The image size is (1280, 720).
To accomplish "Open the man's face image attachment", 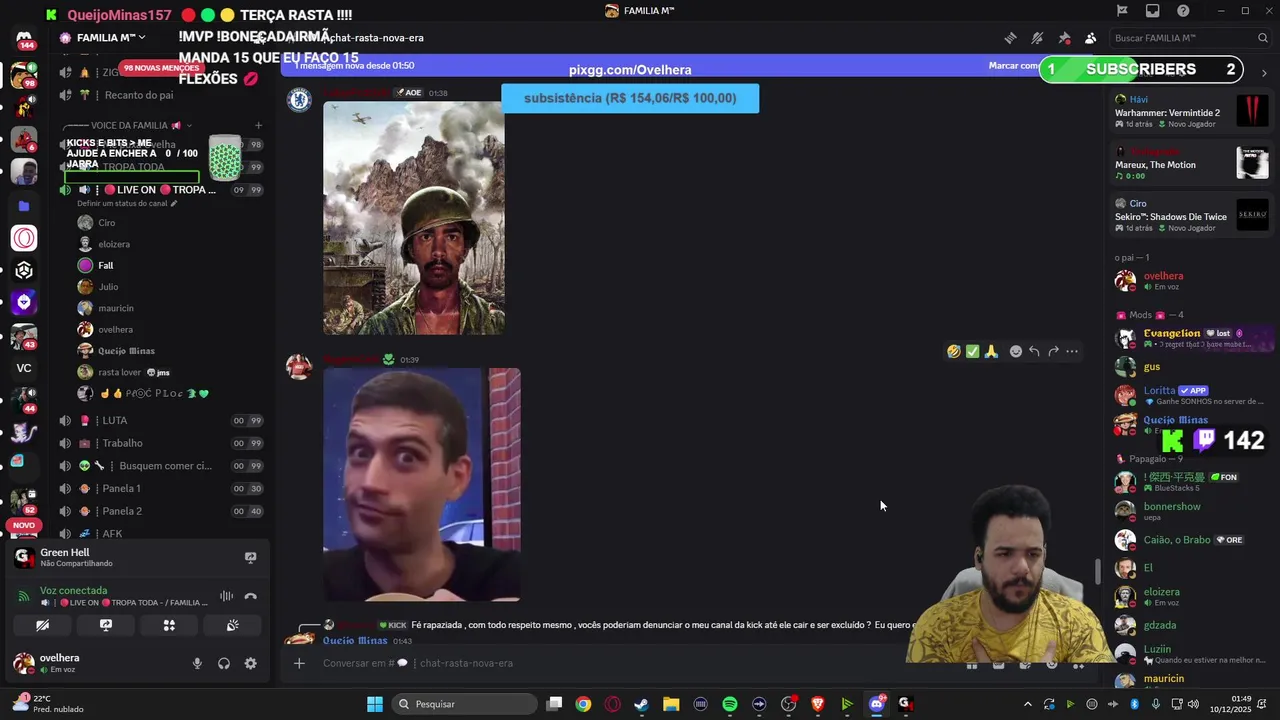I will (x=422, y=485).
